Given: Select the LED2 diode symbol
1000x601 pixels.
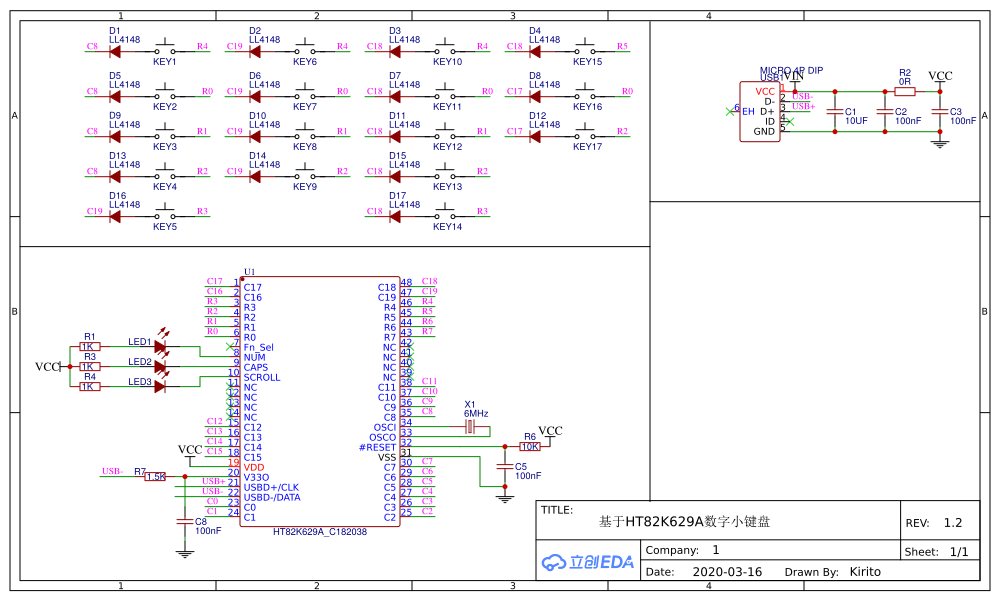Looking at the screenshot, I should click(x=161, y=366).
